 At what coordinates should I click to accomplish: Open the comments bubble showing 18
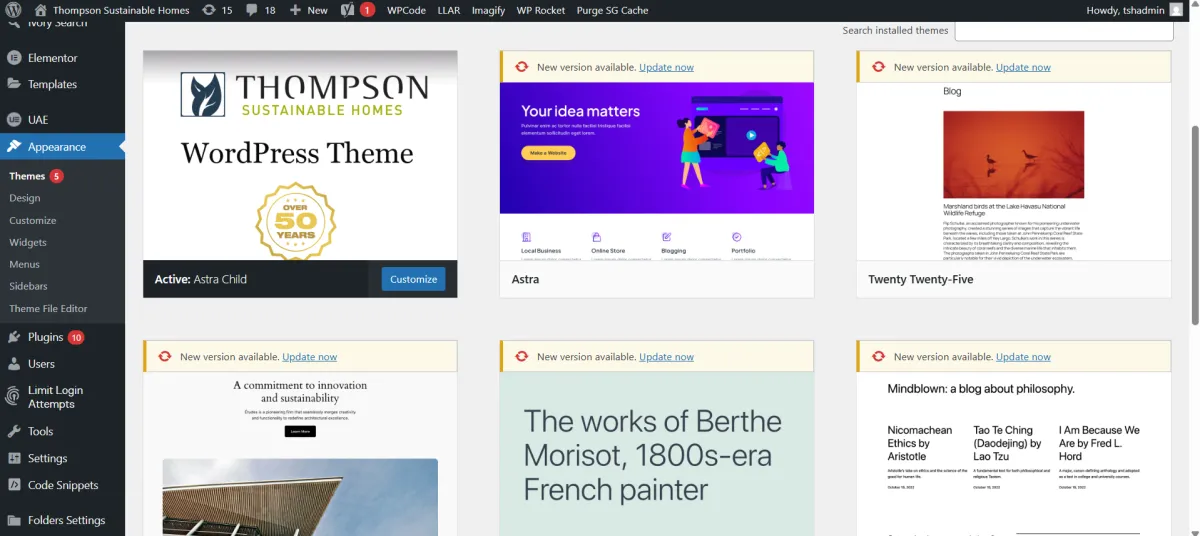(260, 10)
